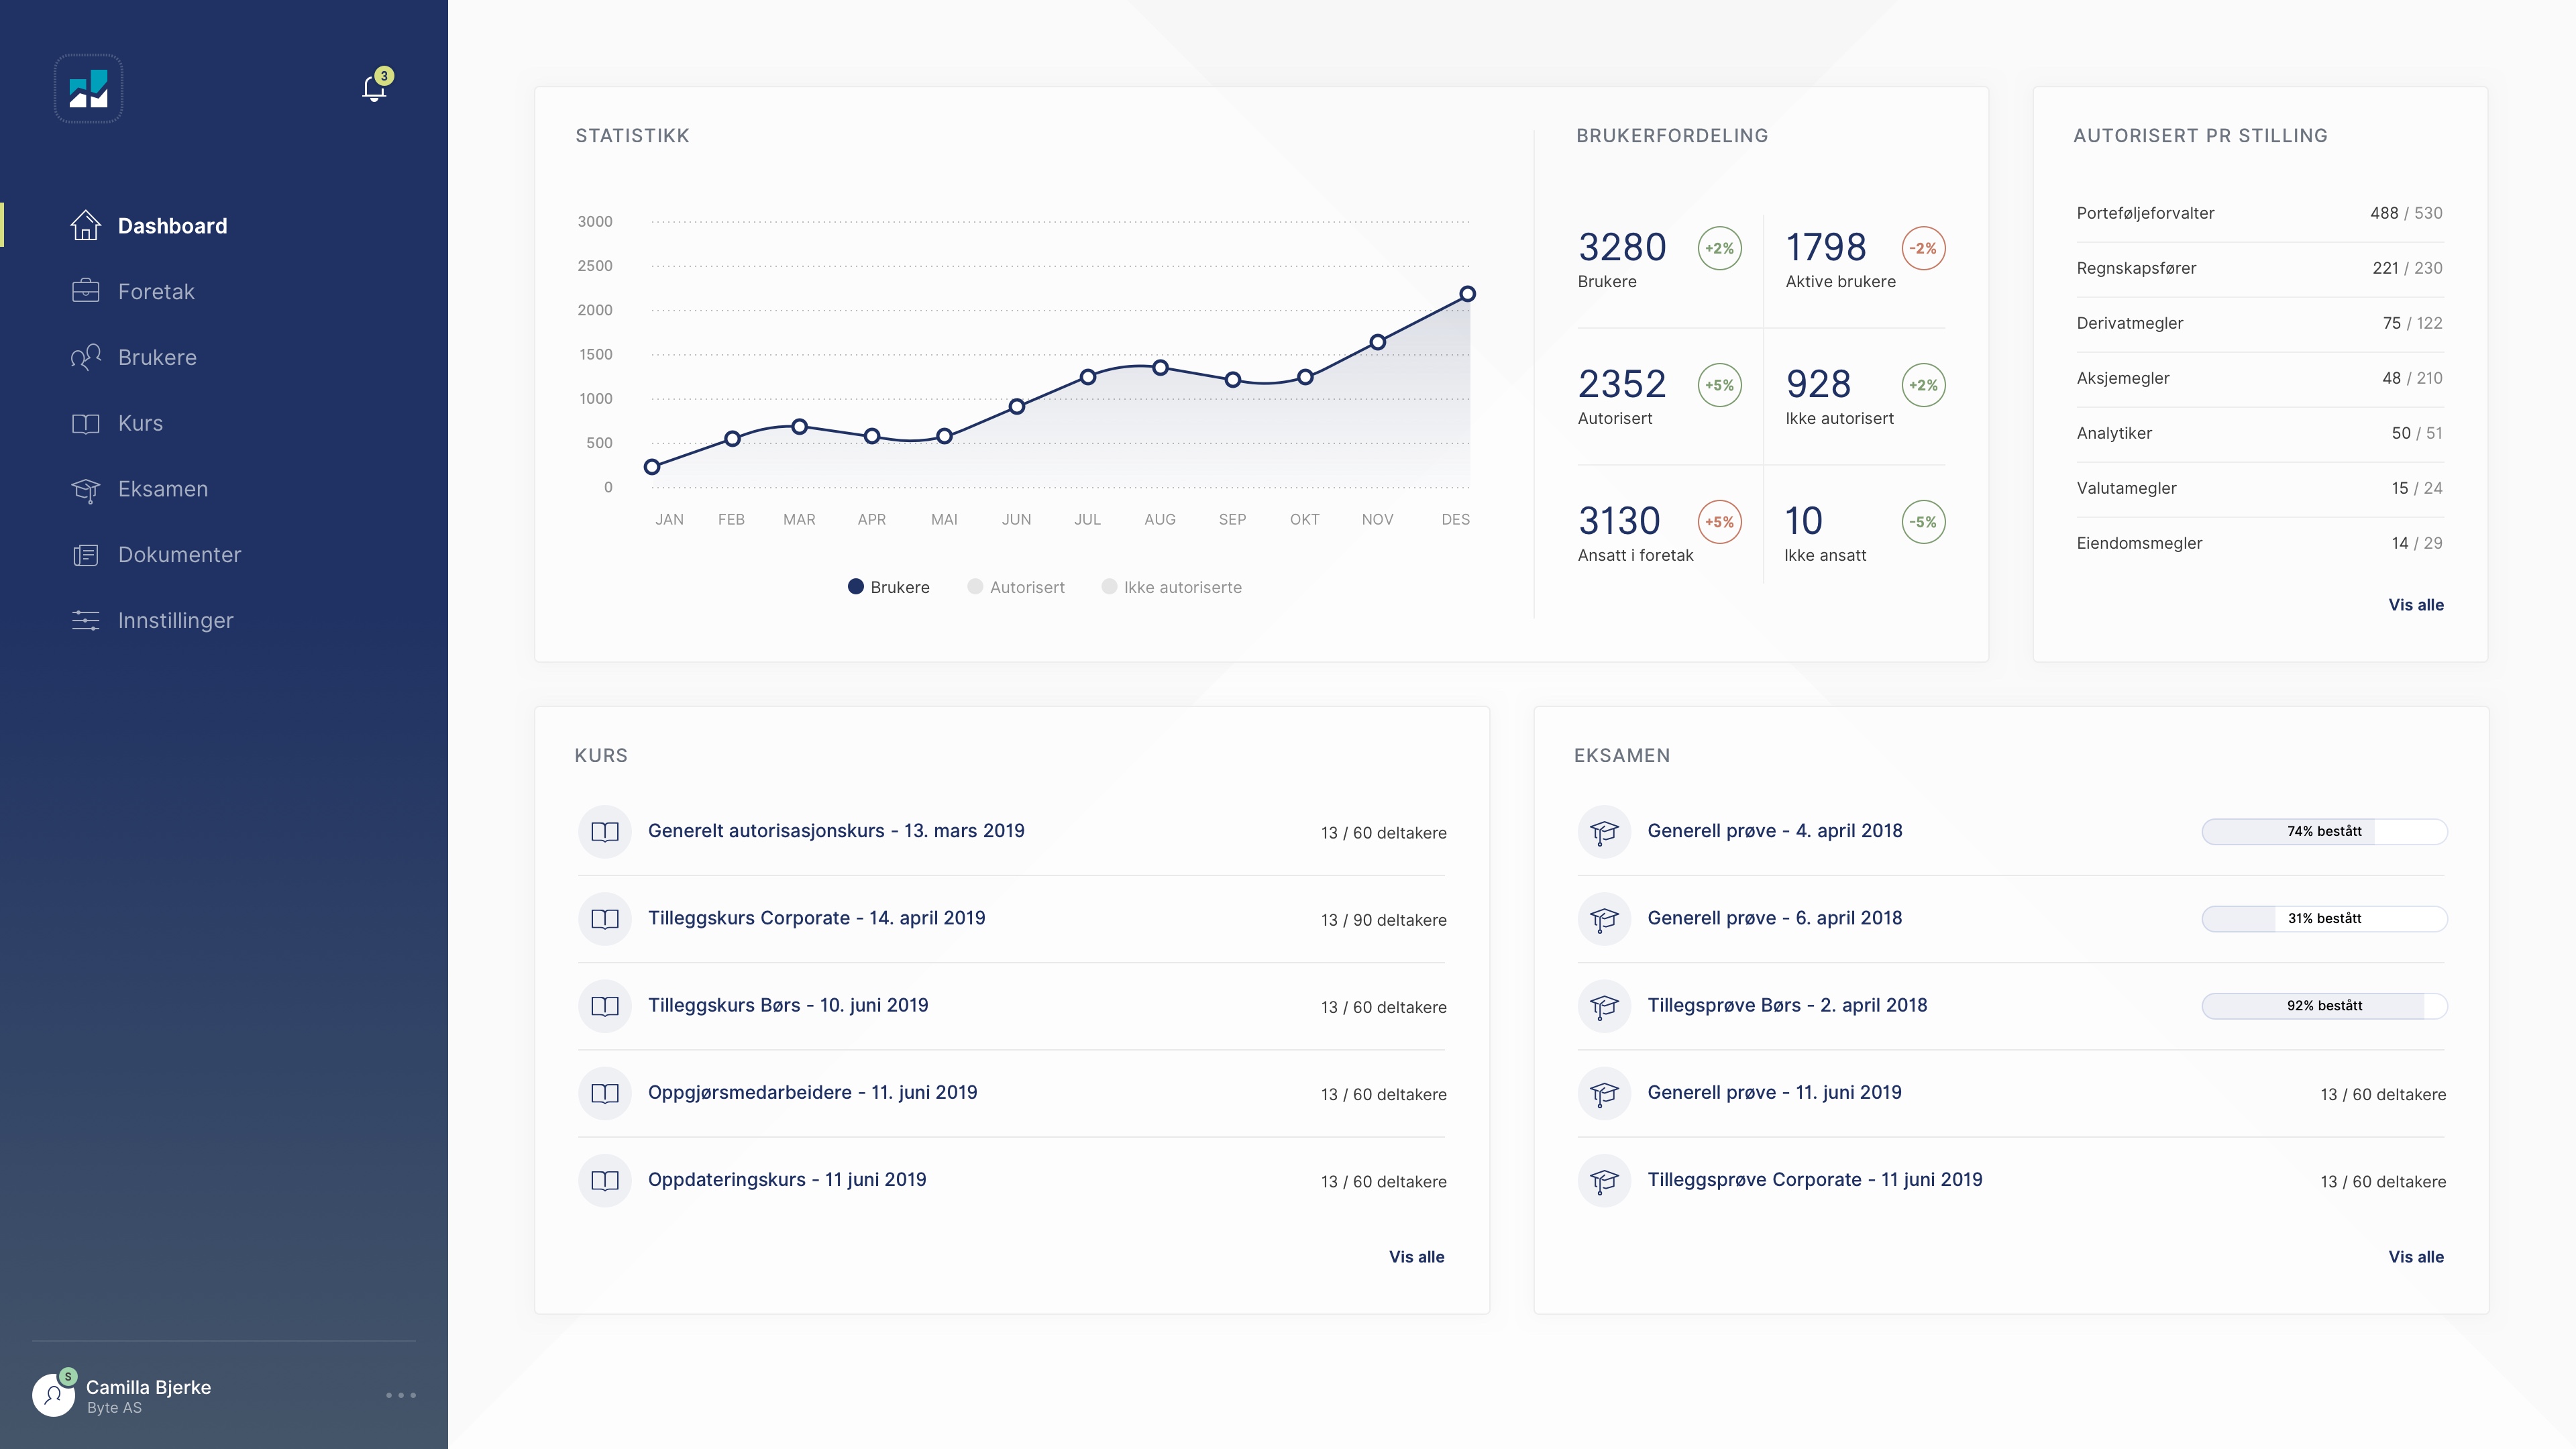Click the +2% badge next to Brukere
Viewport: 2576px width, 1449px height.
click(x=1719, y=248)
